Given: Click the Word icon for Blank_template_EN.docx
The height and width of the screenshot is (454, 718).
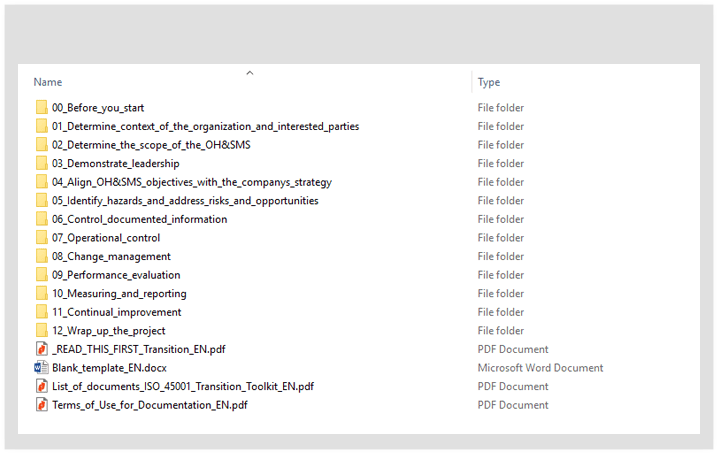Looking at the screenshot, I should point(41,368).
